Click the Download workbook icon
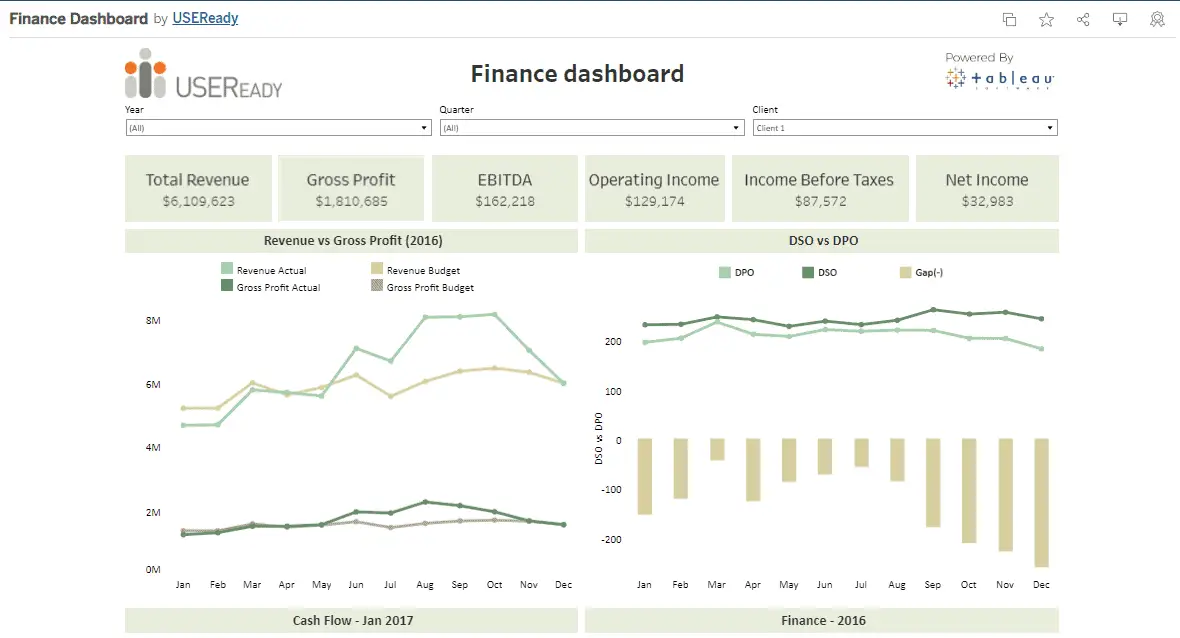 (1120, 19)
